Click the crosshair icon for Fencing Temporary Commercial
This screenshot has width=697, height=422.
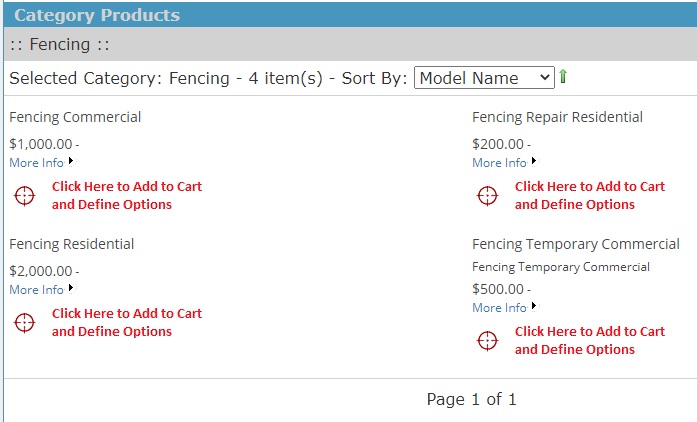[488, 341]
